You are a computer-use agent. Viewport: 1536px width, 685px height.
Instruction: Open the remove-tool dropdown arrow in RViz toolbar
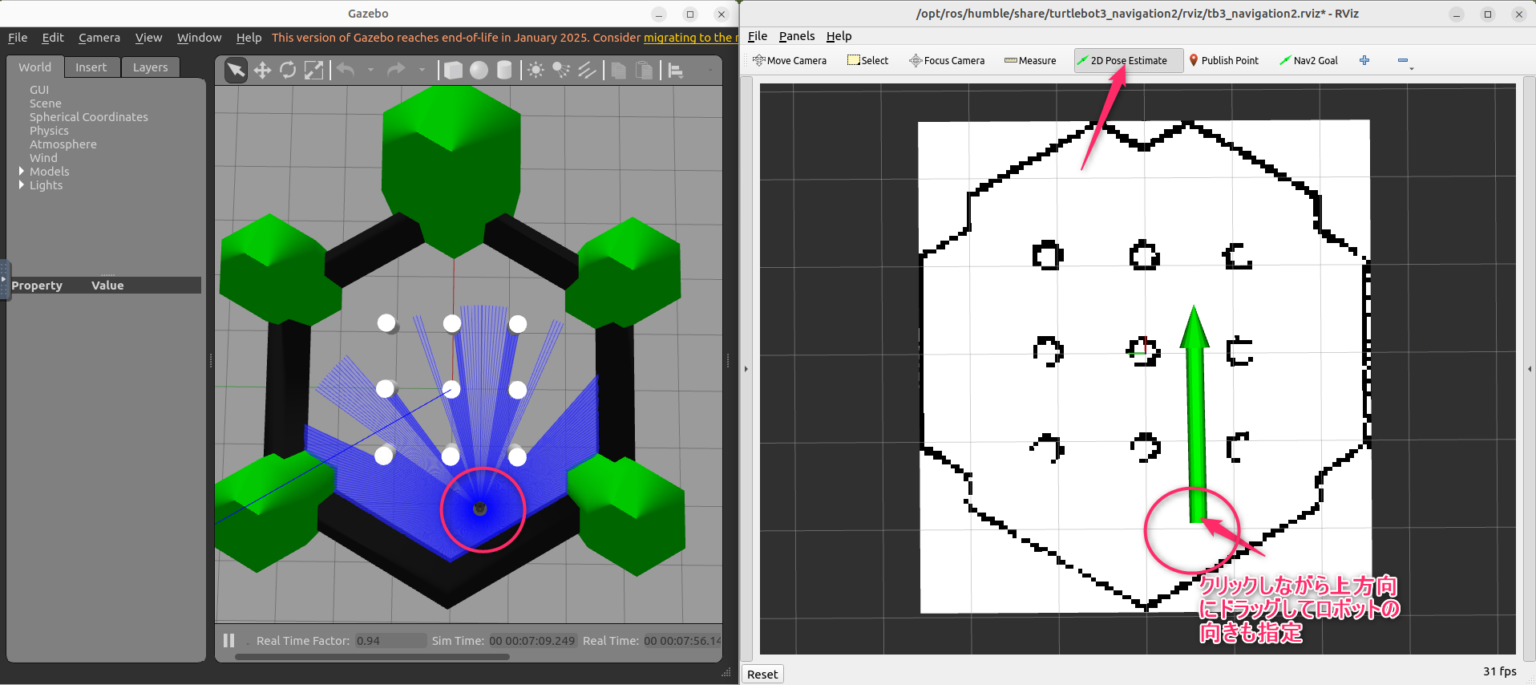click(1412, 69)
